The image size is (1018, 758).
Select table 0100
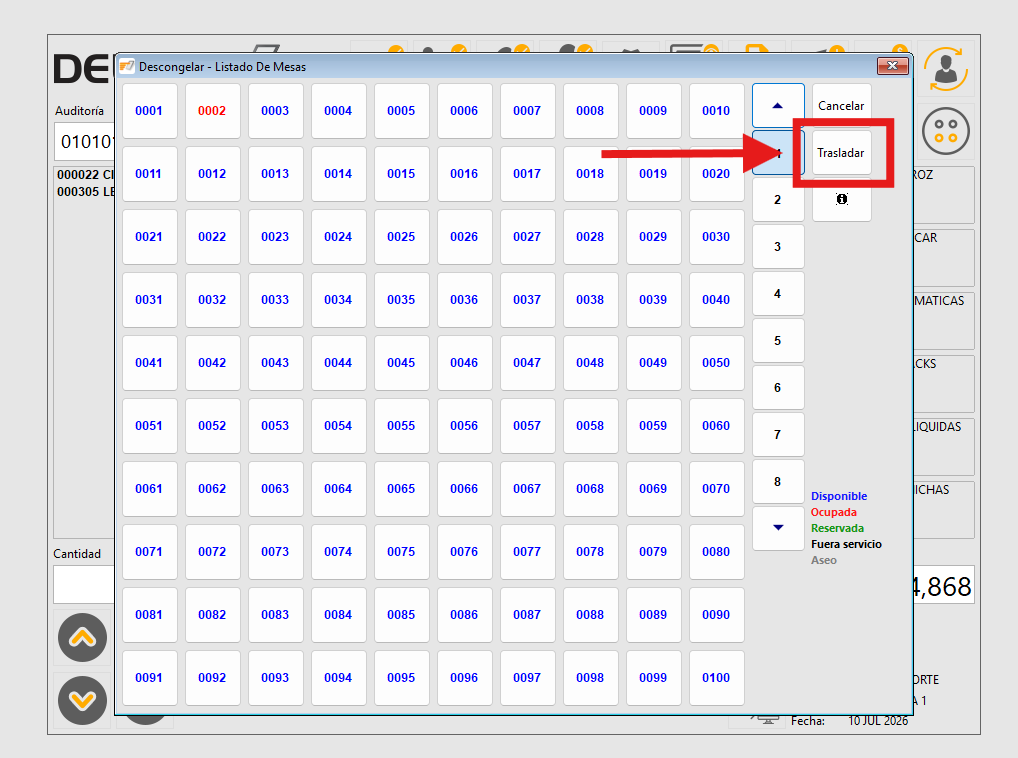(716, 678)
